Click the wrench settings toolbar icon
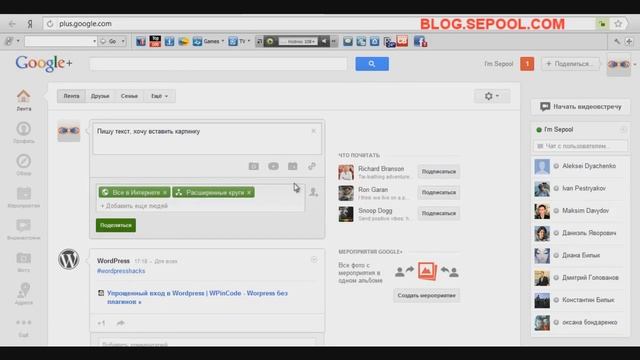Image resolution: width=640 pixels, height=360 pixels. [x=617, y=41]
